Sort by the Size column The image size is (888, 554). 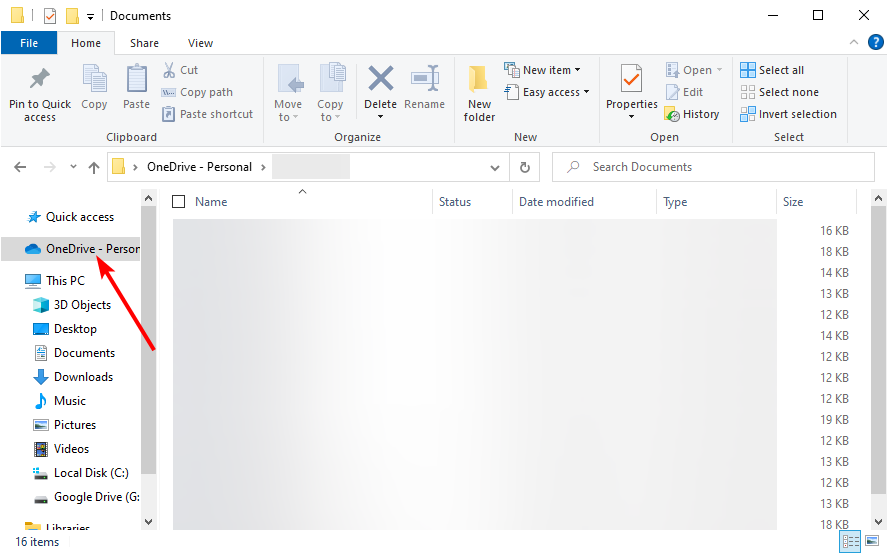[793, 202]
